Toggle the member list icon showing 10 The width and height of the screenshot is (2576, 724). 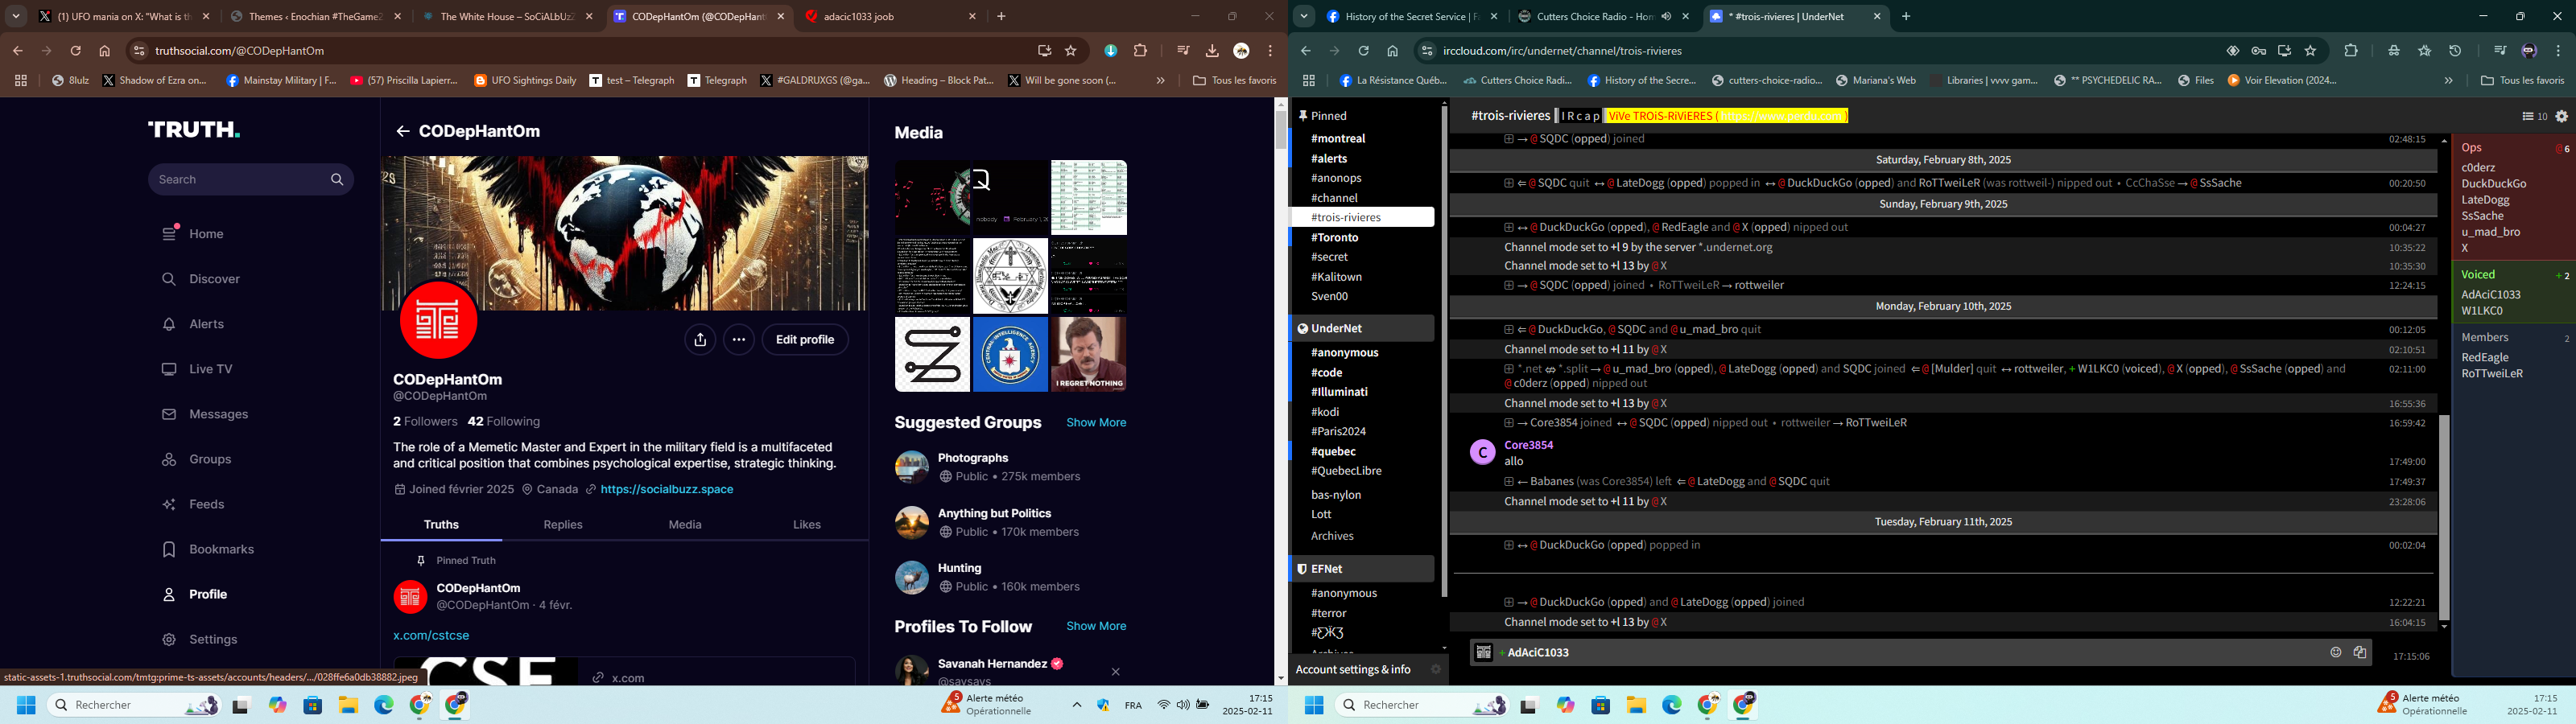point(2534,117)
